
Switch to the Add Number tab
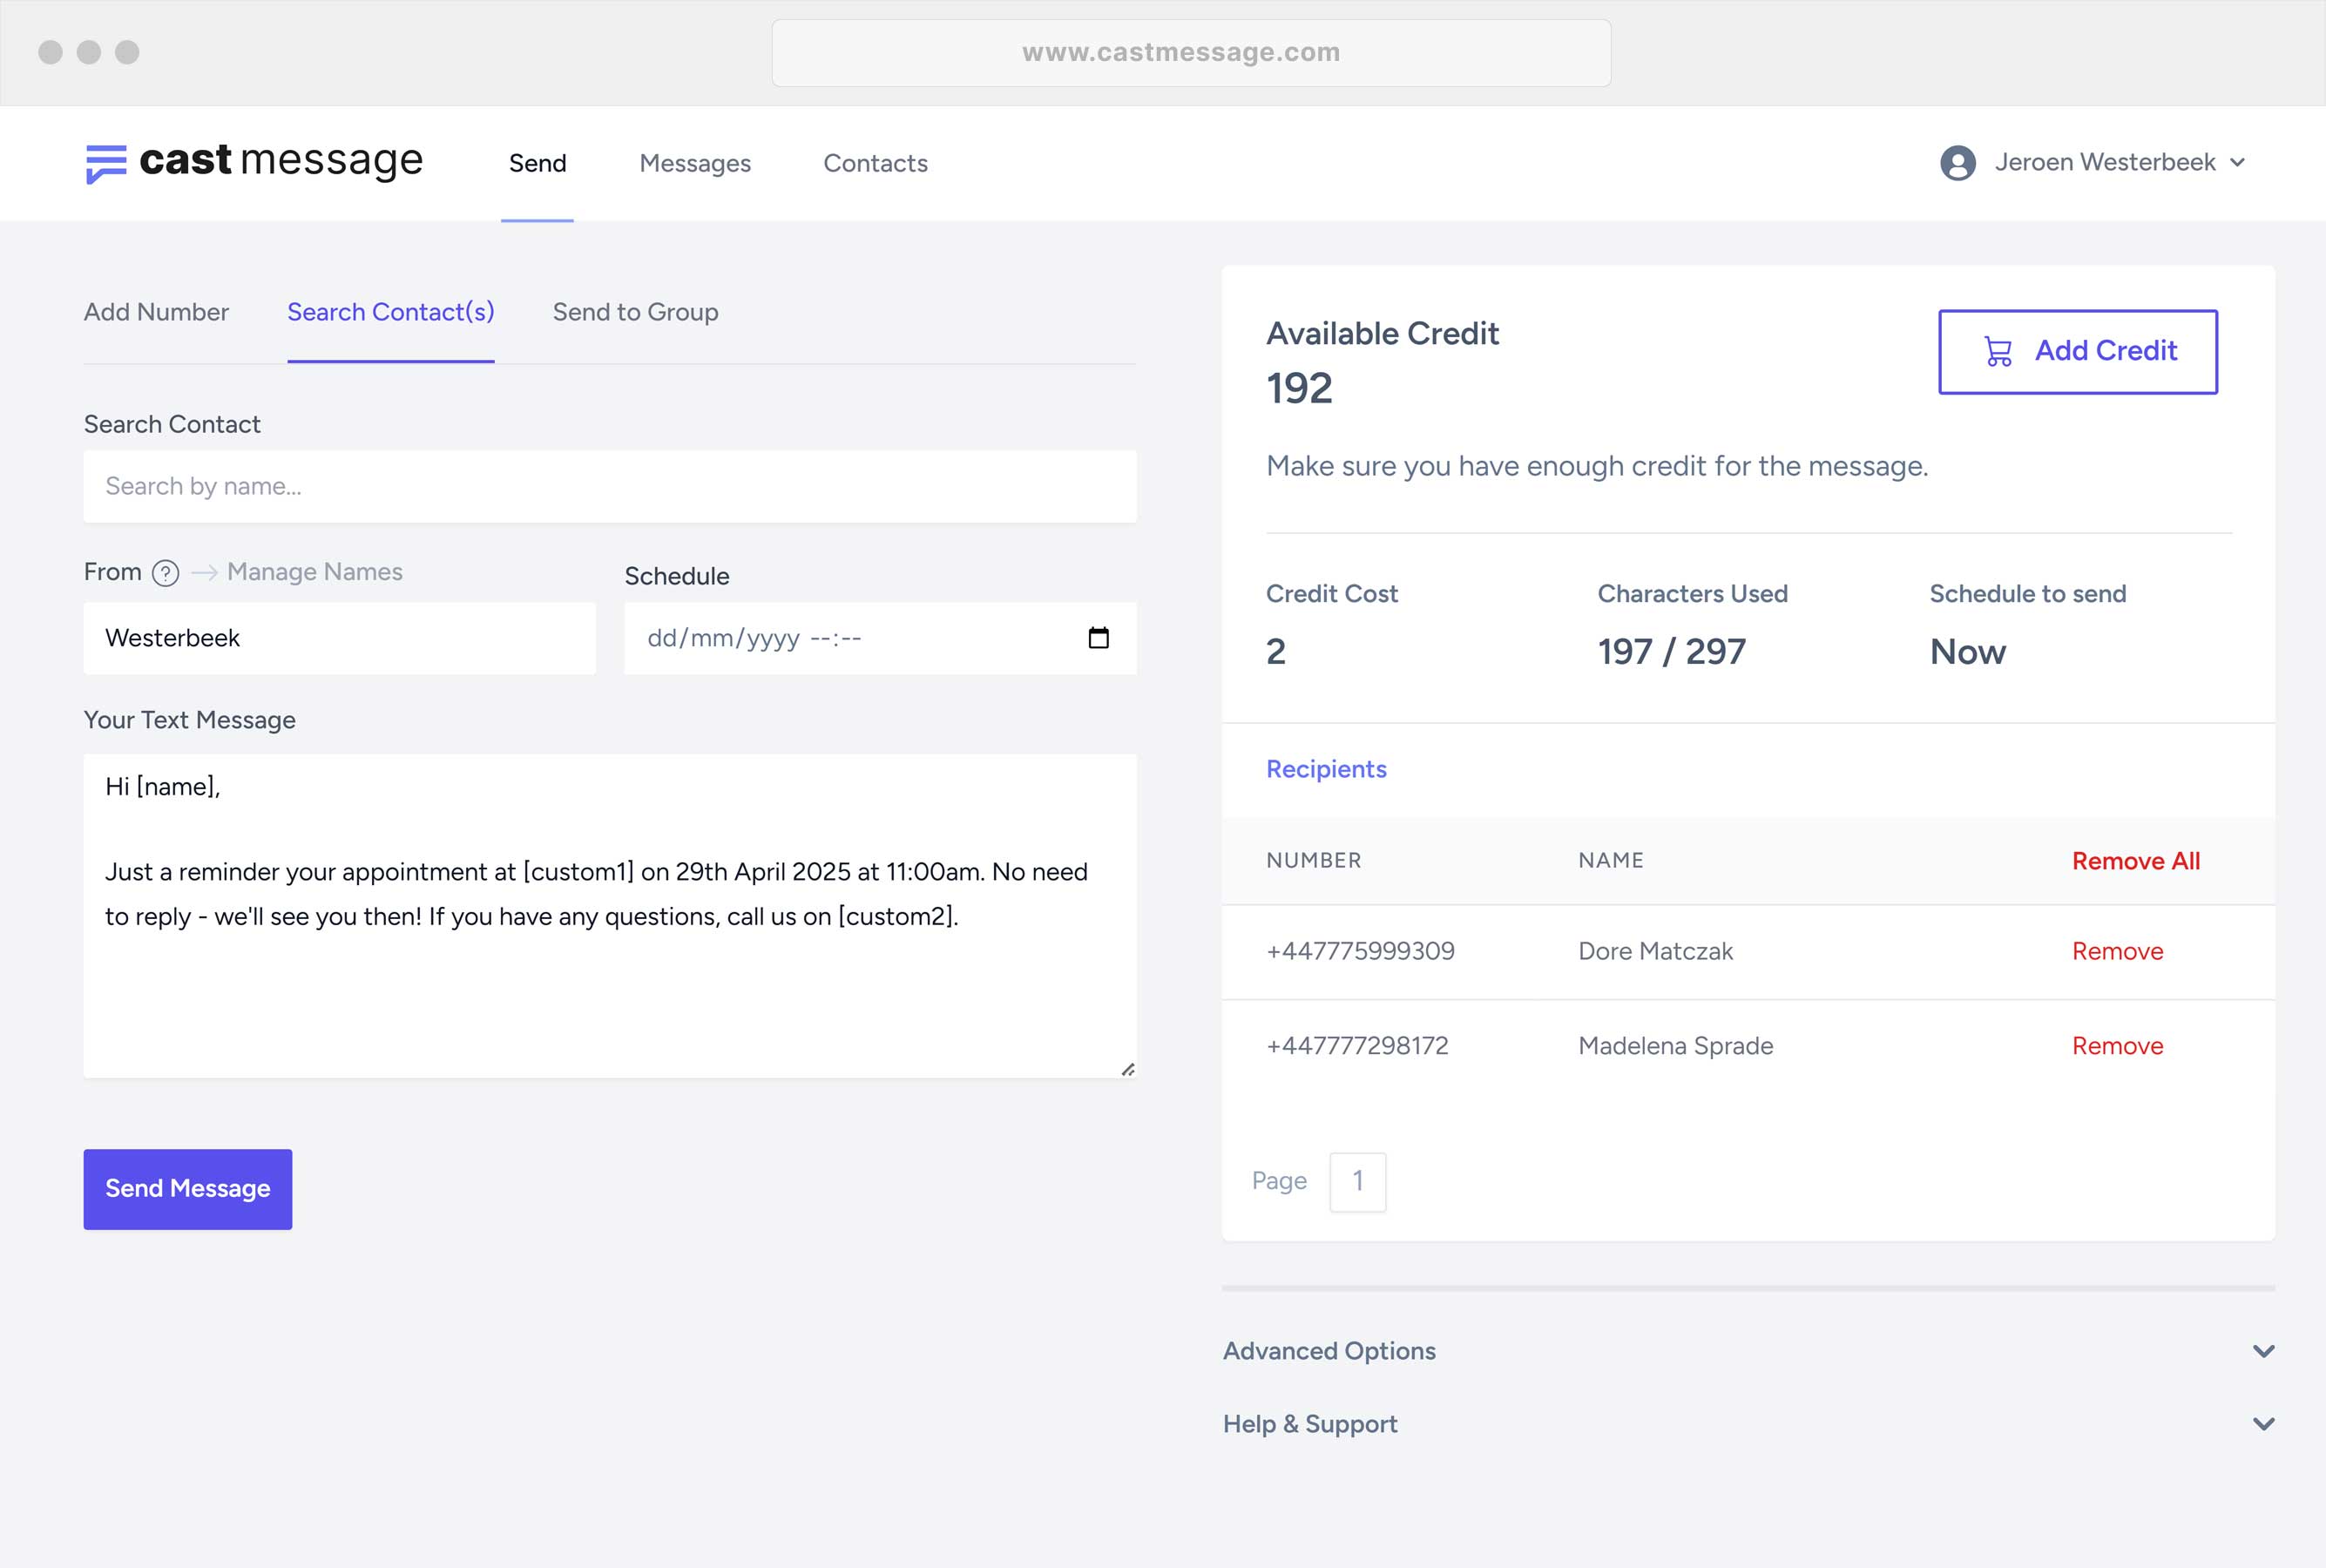tap(156, 312)
